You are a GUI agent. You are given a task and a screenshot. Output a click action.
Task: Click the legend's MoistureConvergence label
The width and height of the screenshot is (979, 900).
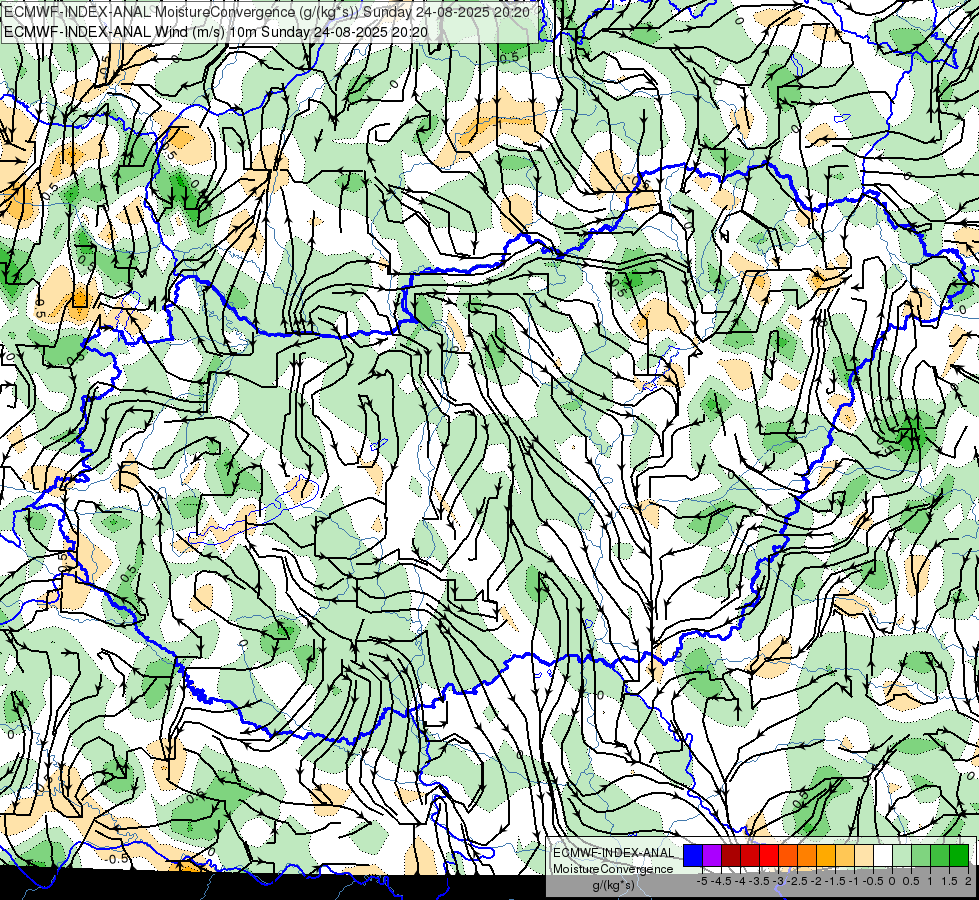pyautogui.click(x=613, y=869)
